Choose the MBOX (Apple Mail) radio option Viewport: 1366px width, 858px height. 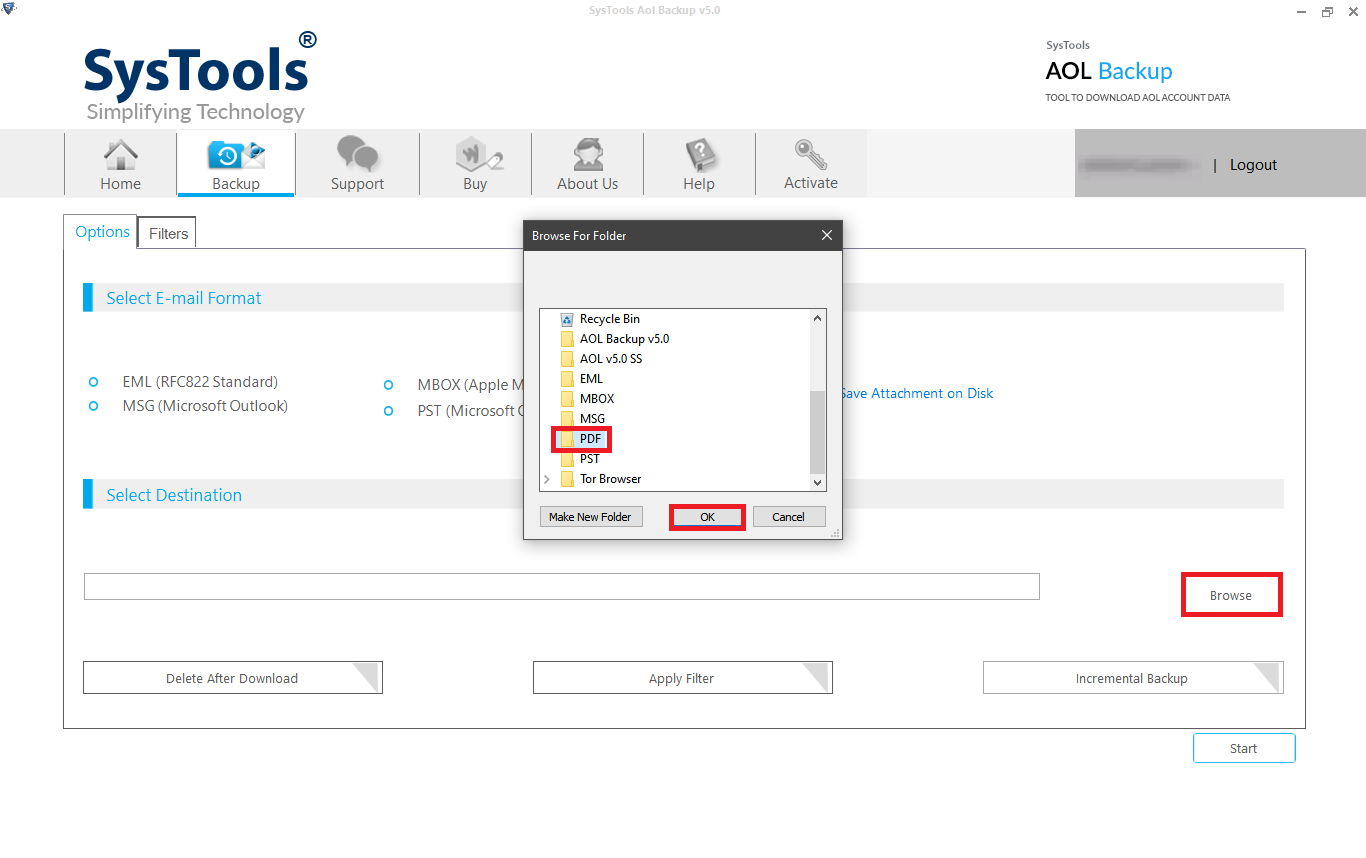pyautogui.click(x=389, y=385)
